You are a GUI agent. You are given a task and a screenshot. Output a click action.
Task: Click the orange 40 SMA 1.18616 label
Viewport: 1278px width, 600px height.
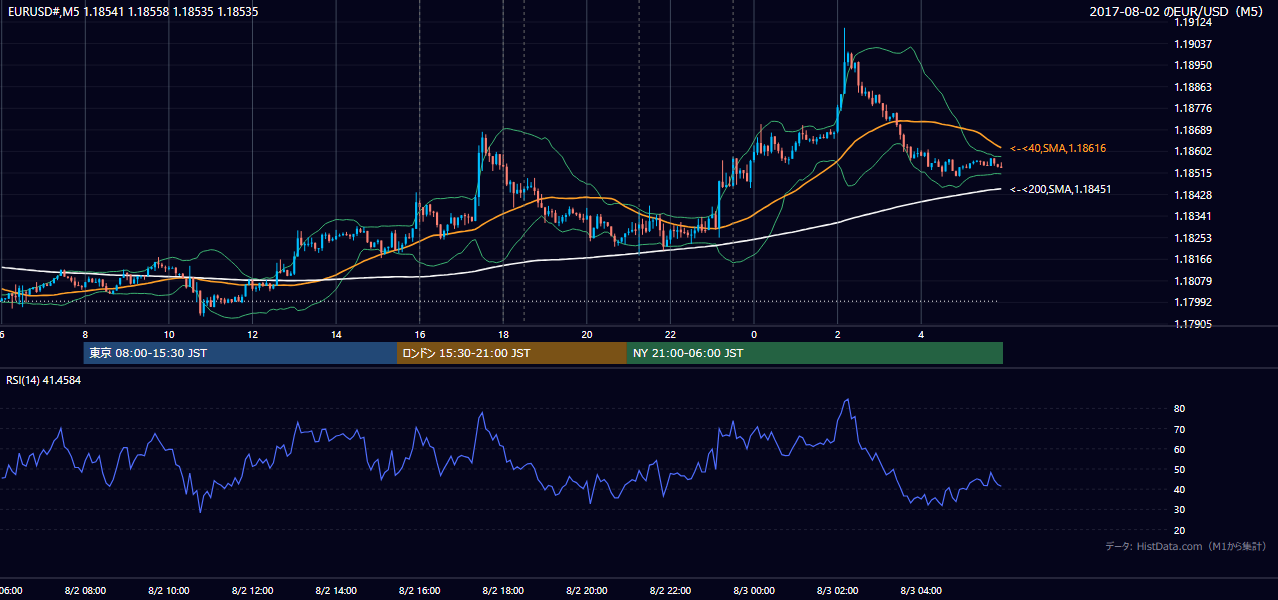(x=1058, y=148)
